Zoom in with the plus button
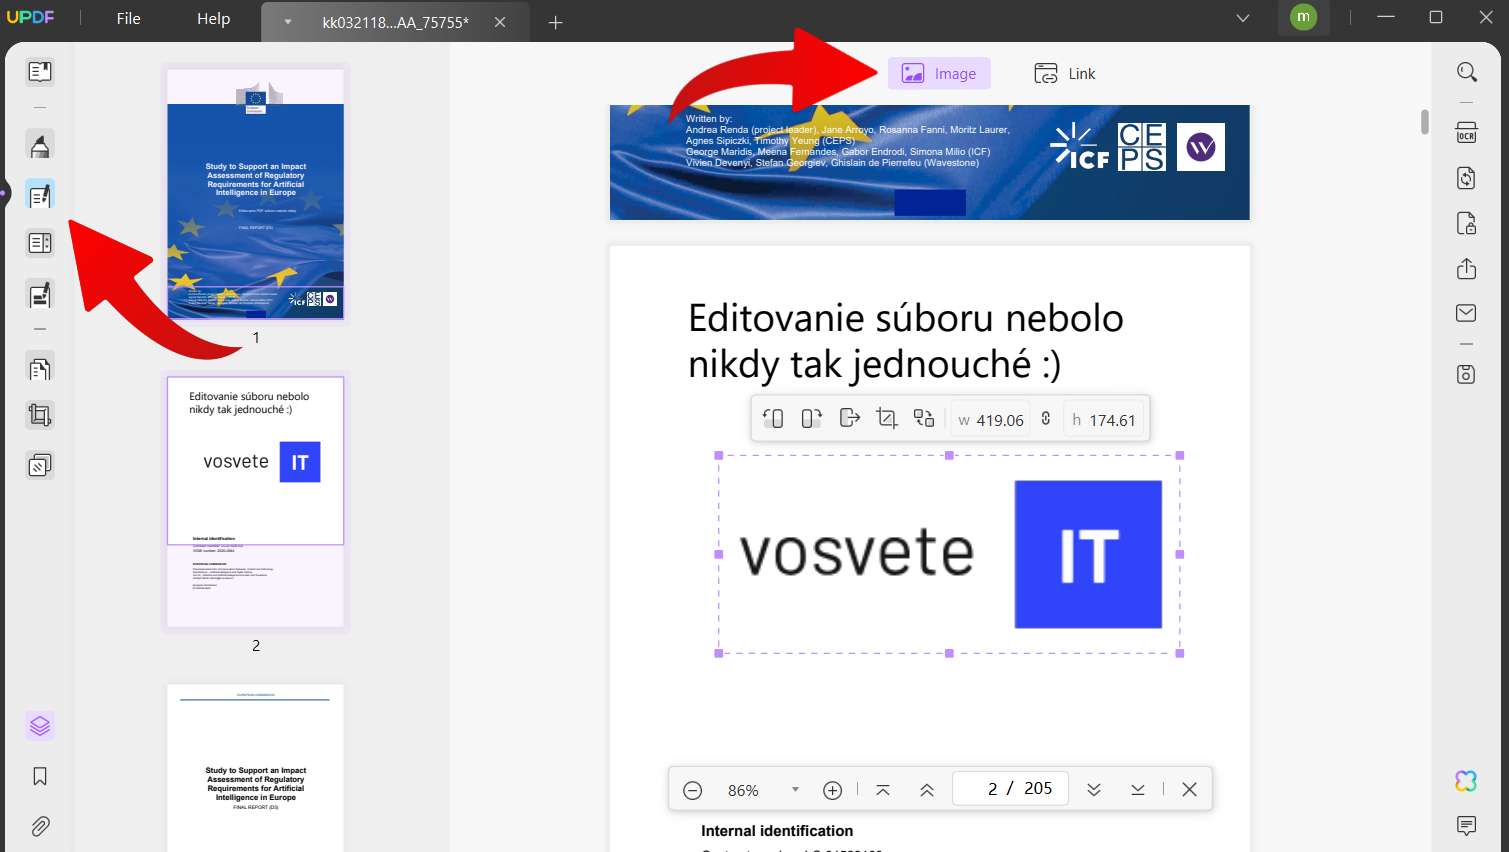Image resolution: width=1509 pixels, height=852 pixels. (832, 790)
